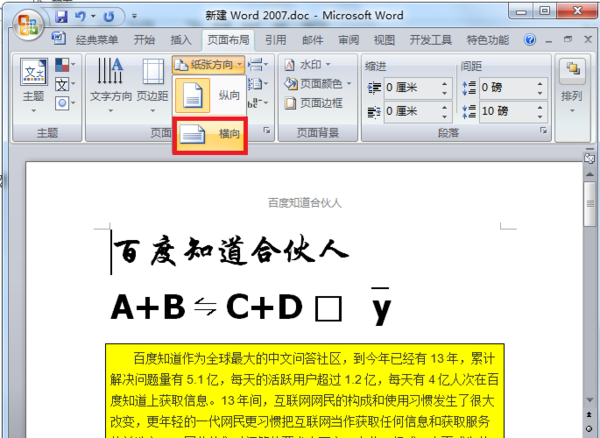
Task: Open 页边距 margins menu
Action: 153,86
